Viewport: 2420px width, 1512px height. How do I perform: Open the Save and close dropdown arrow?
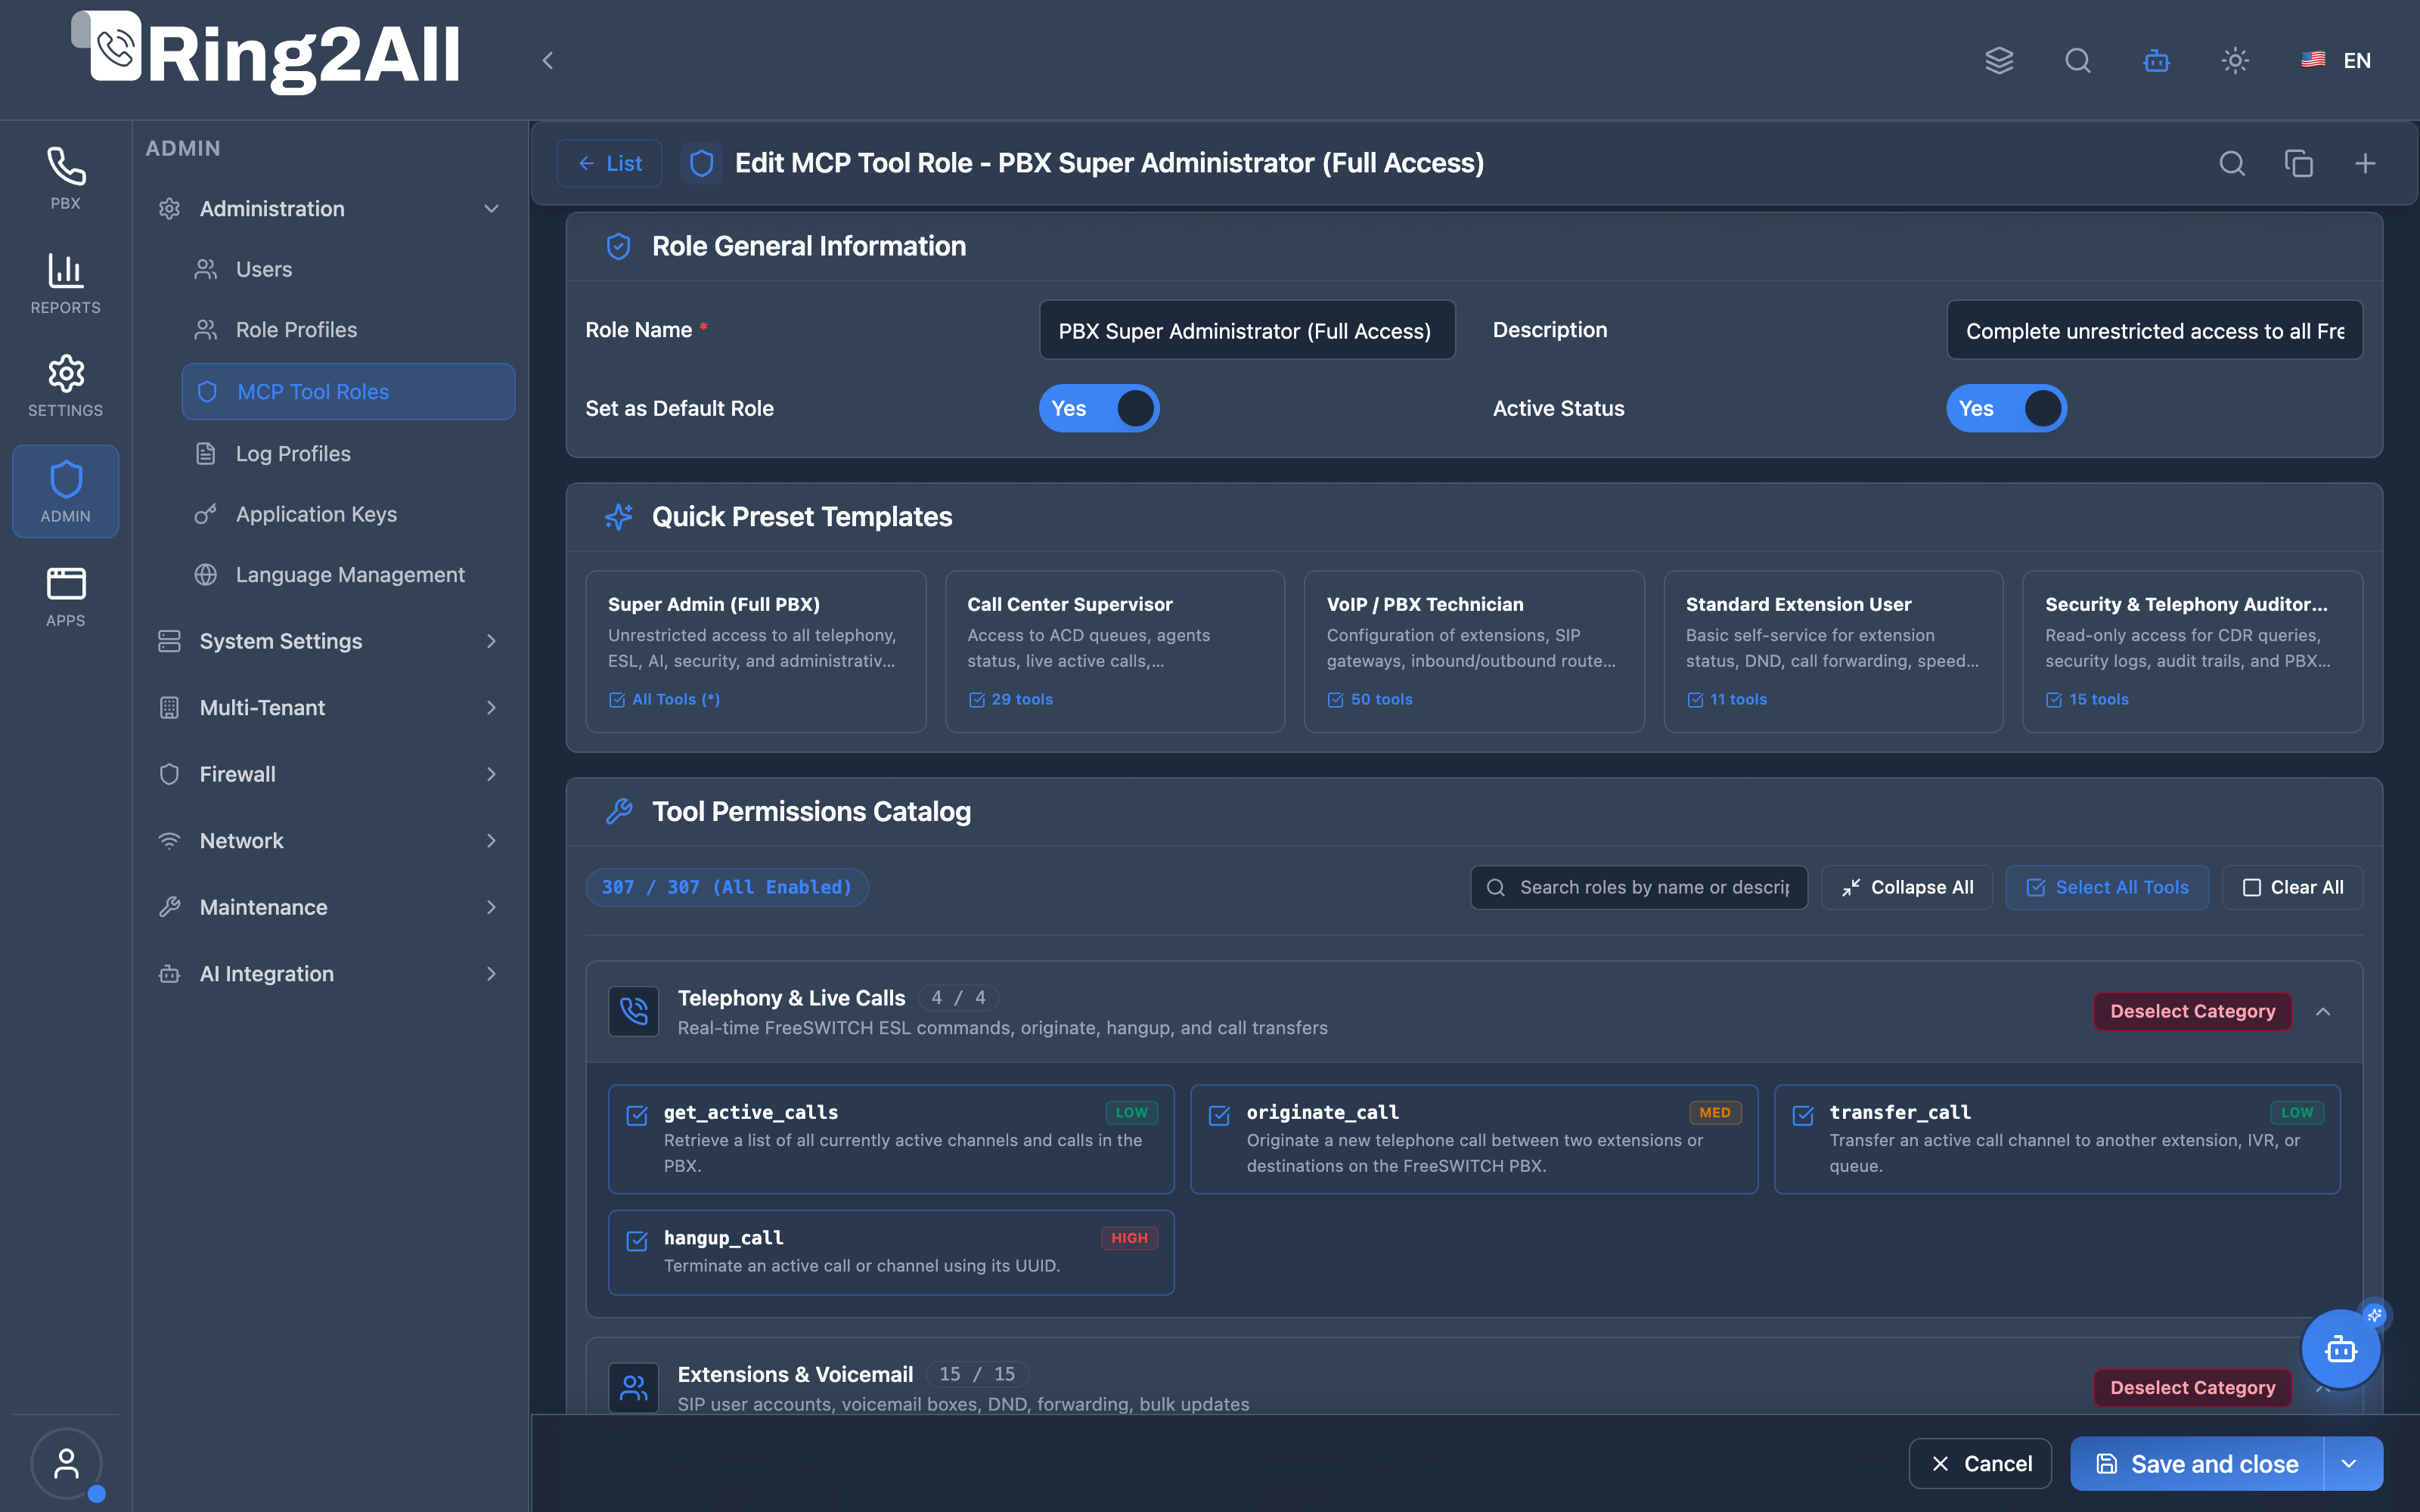click(x=2349, y=1464)
